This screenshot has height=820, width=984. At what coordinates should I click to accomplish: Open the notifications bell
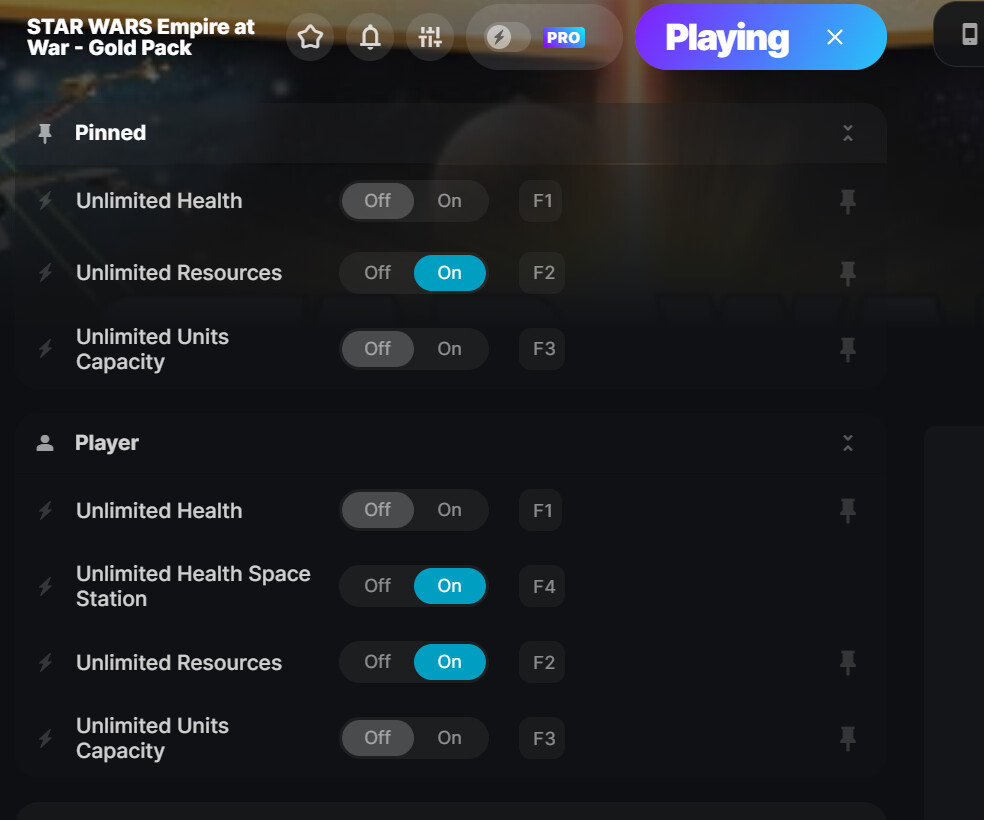pos(370,37)
